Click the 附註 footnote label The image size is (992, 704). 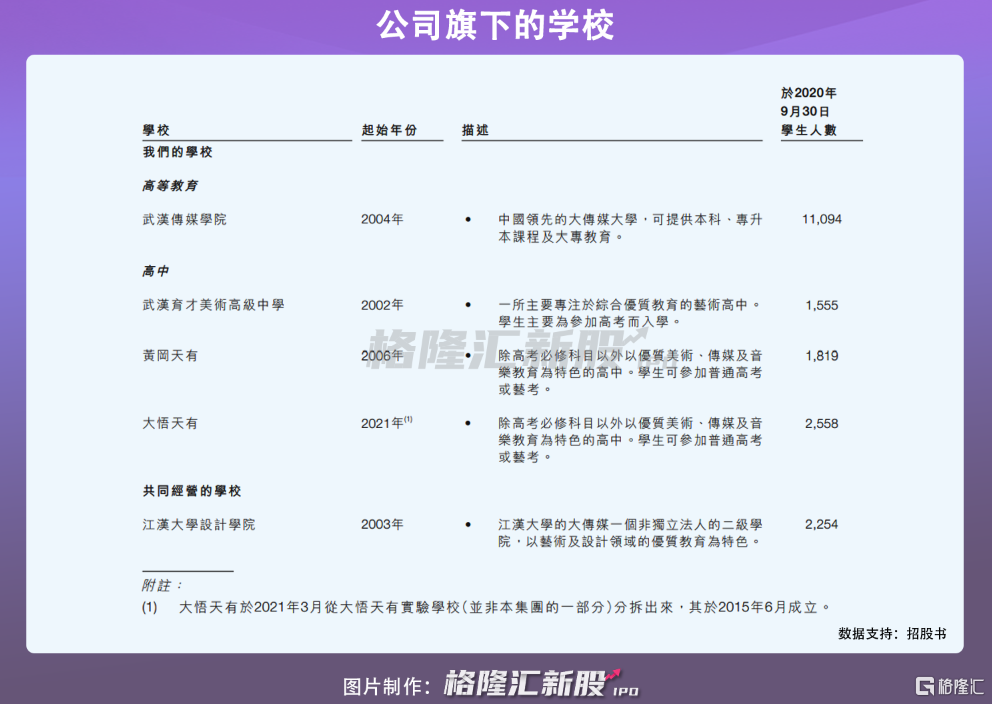tap(160, 585)
